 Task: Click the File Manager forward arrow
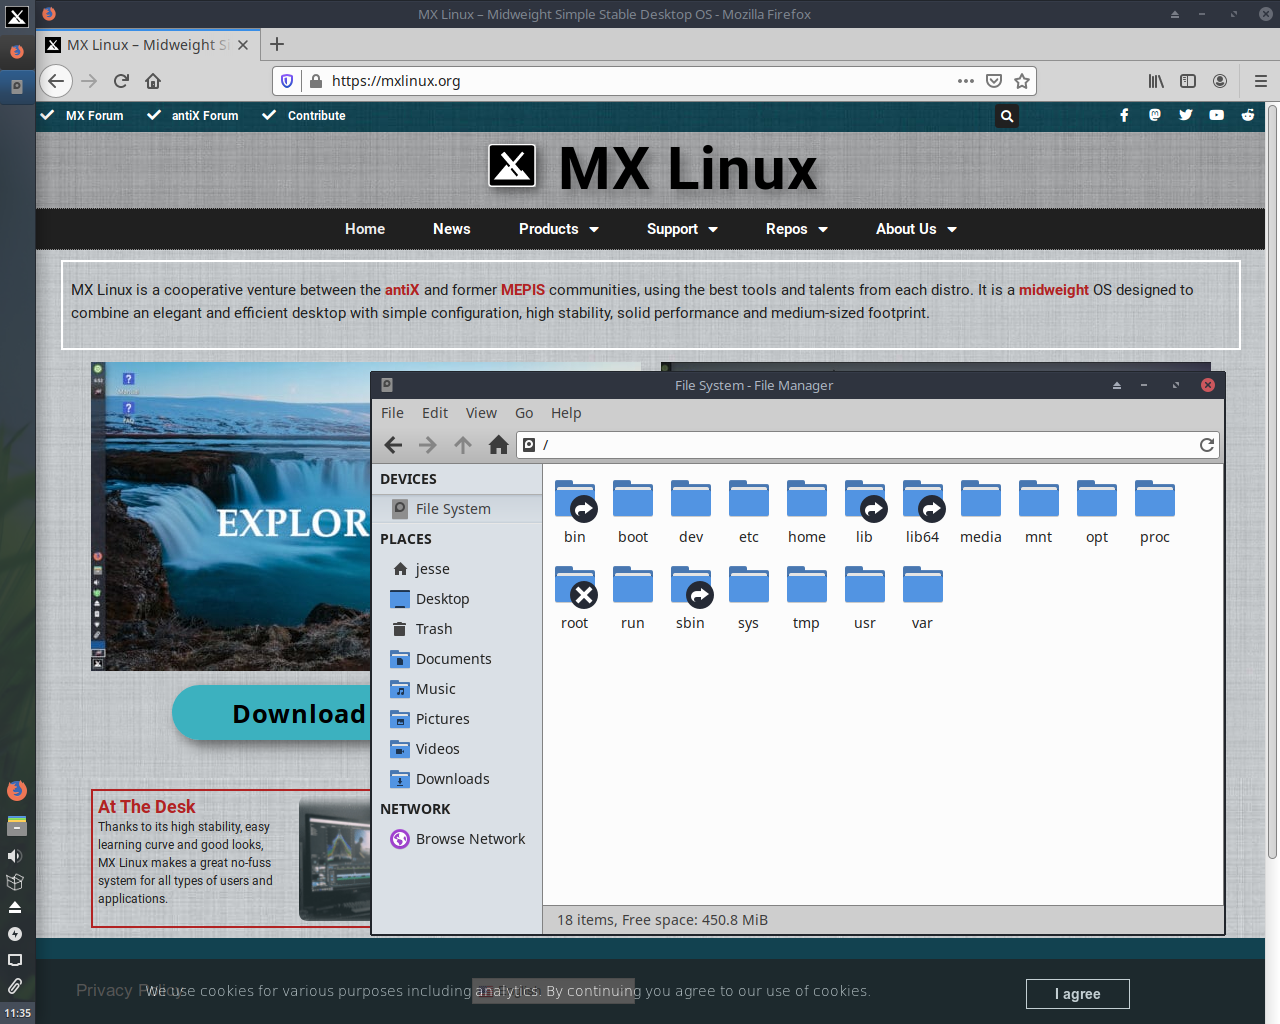[x=428, y=445]
